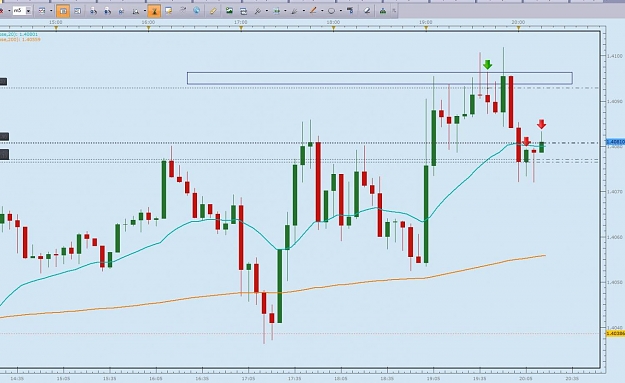Click the red cross icon at toolbar start

tap(1, 11)
